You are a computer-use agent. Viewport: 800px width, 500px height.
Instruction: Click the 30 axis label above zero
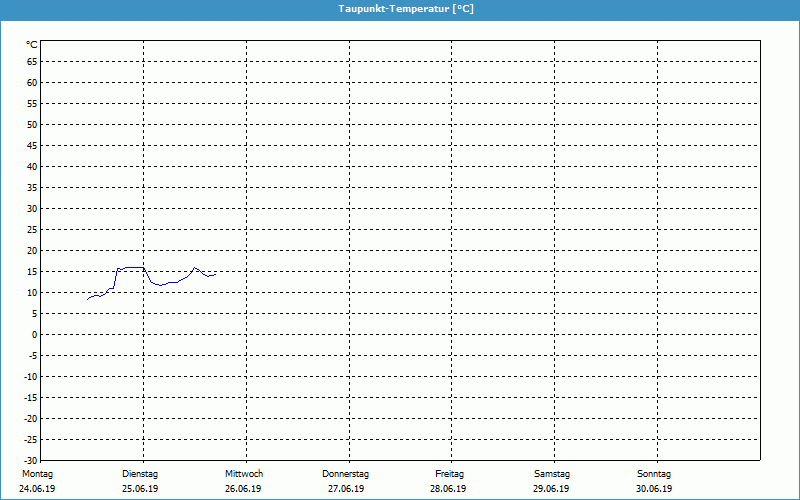pyautogui.click(x=32, y=208)
